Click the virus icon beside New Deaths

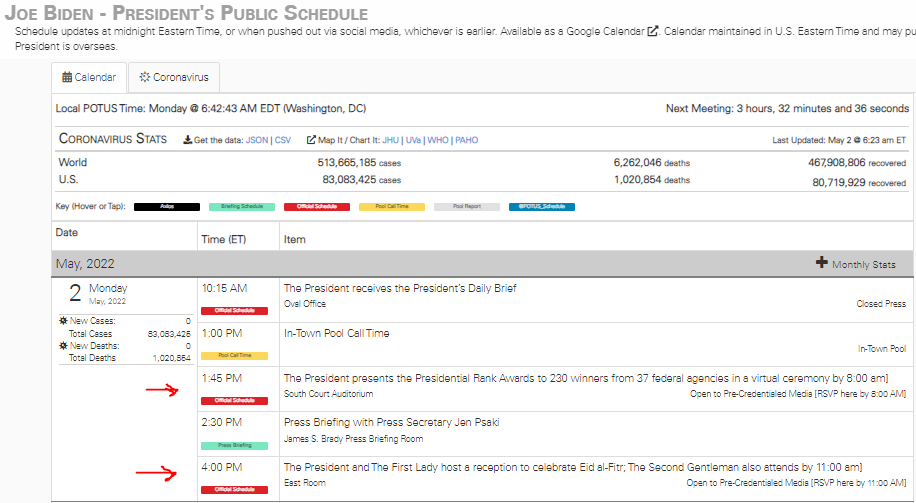63,345
